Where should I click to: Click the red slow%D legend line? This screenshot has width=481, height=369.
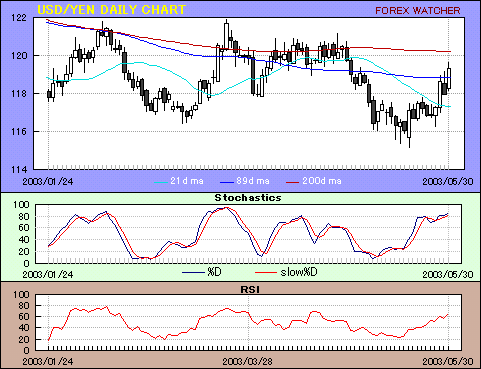click(x=266, y=273)
